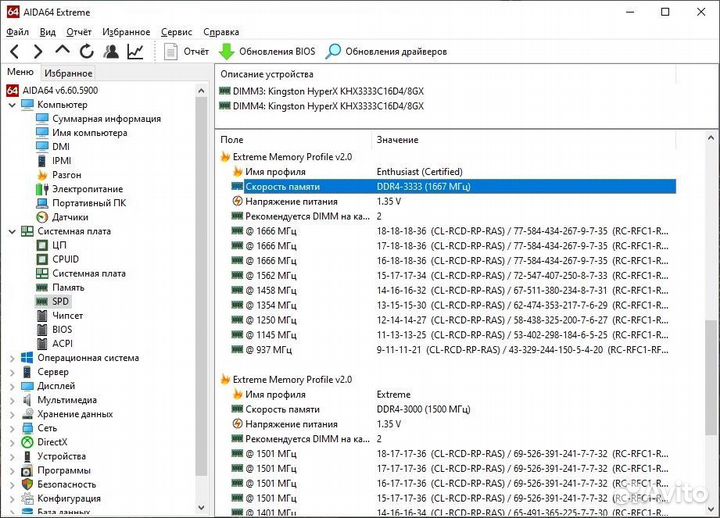Viewport: 720px width, 518px height.
Task: Click the Электропитание battery icon
Action: pyautogui.click(x=42, y=189)
